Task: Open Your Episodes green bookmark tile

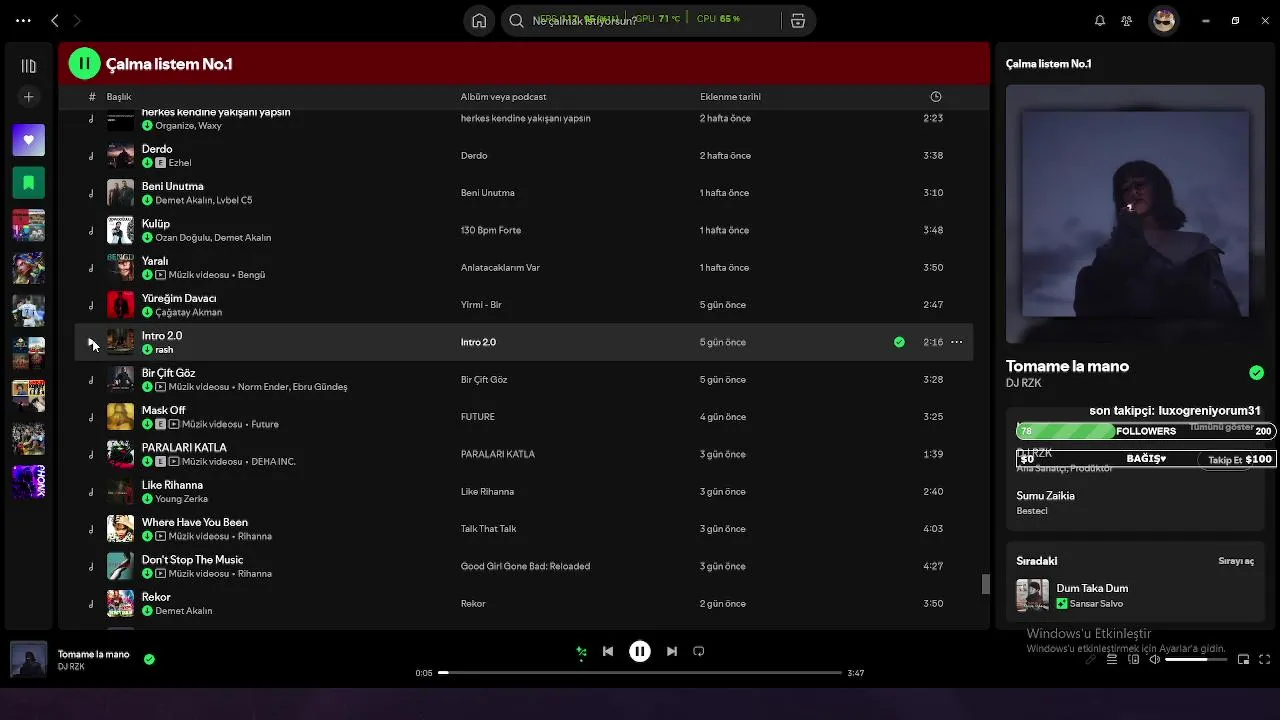Action: (28, 183)
